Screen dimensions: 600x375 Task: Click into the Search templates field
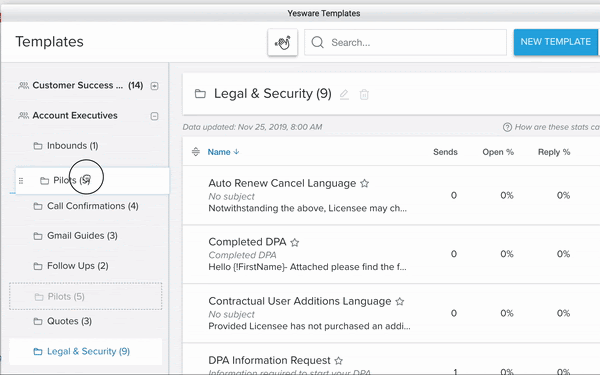coord(405,42)
